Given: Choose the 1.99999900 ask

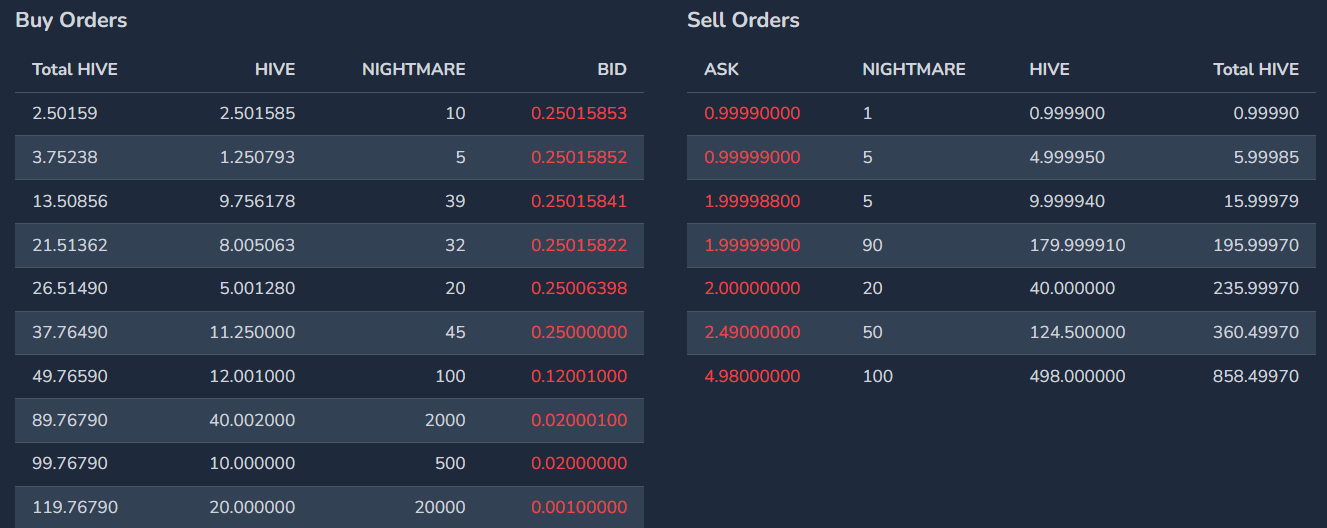Looking at the screenshot, I should coord(752,245).
